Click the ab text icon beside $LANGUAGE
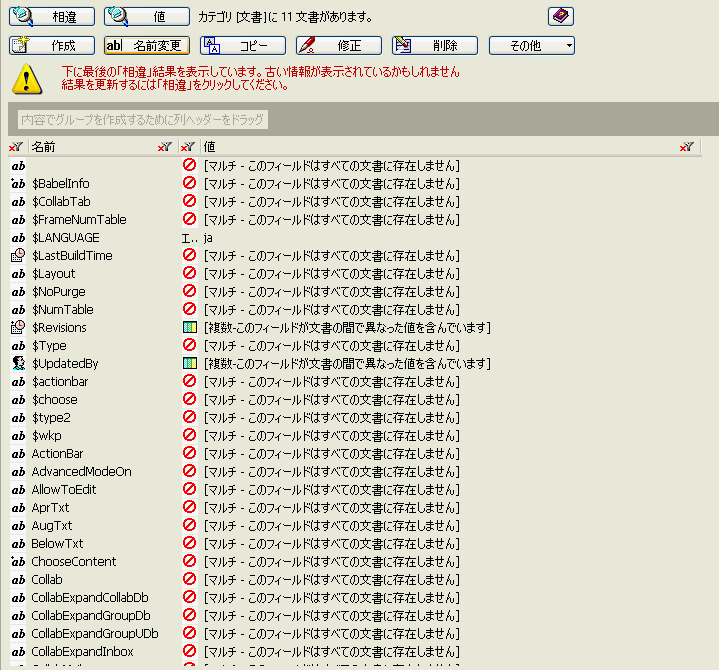719x670 pixels. click(17, 238)
